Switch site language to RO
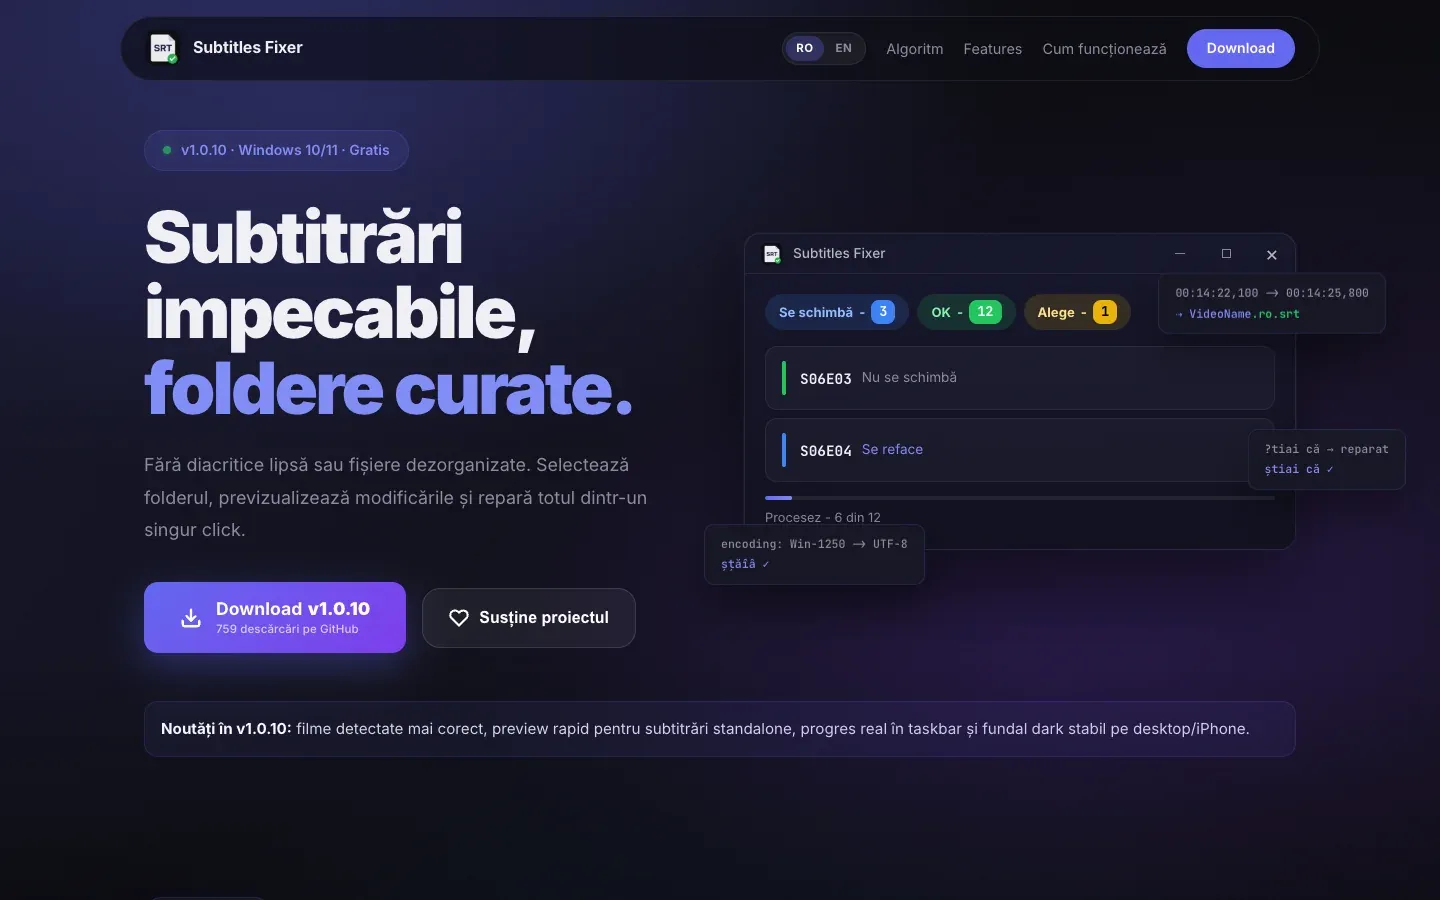This screenshot has width=1440, height=900. [805, 48]
